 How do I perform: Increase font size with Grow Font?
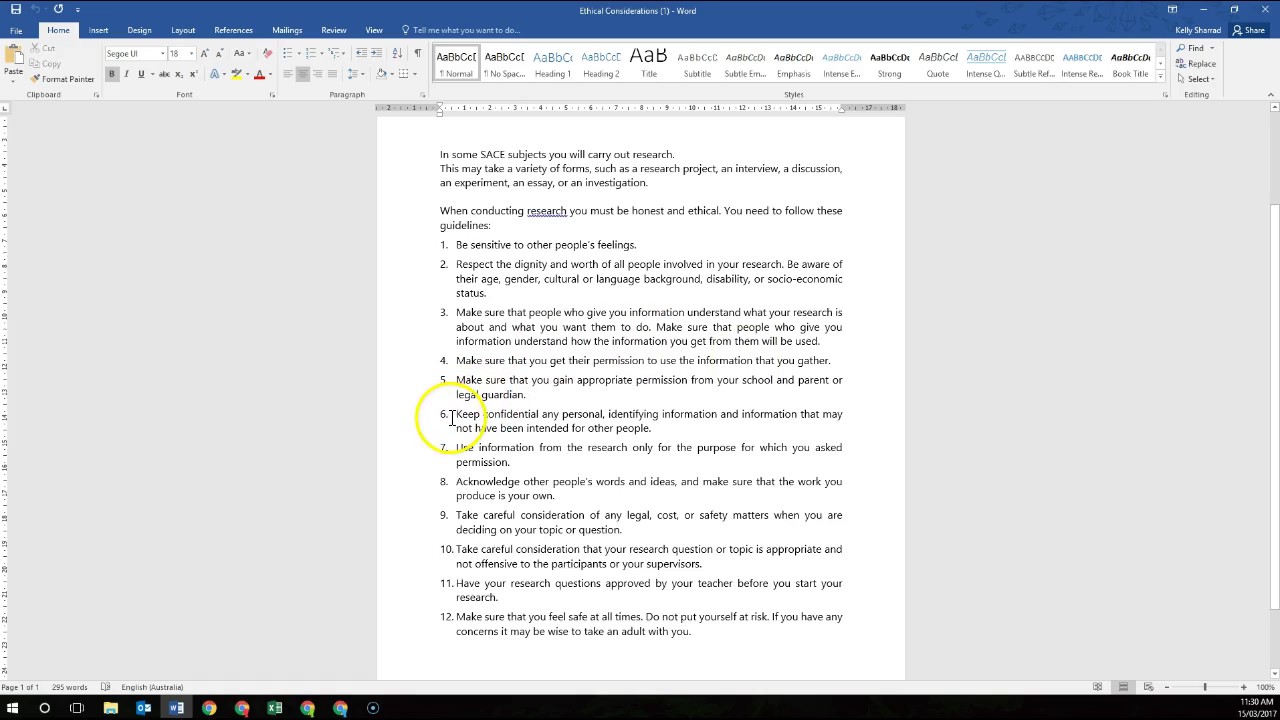coord(205,53)
